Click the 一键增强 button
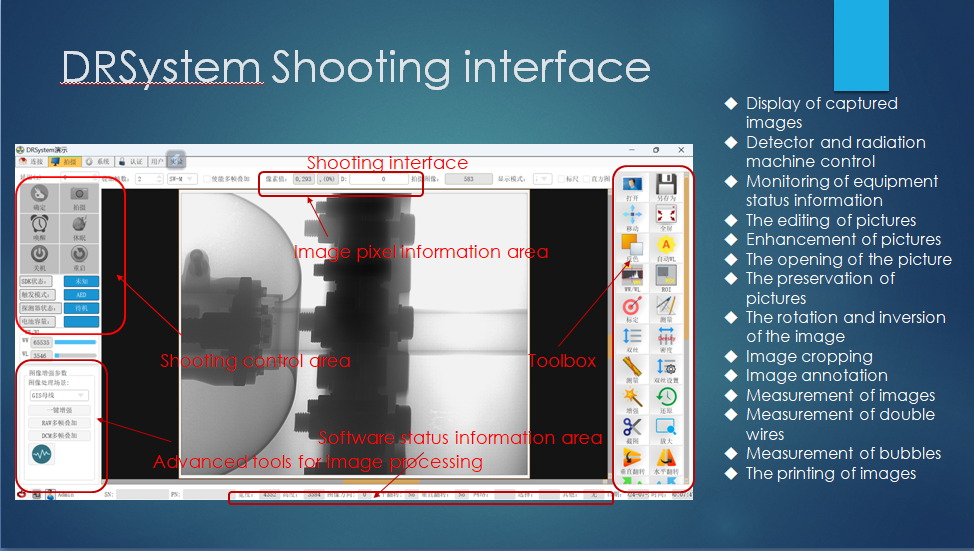974x551 pixels. click(x=60, y=410)
